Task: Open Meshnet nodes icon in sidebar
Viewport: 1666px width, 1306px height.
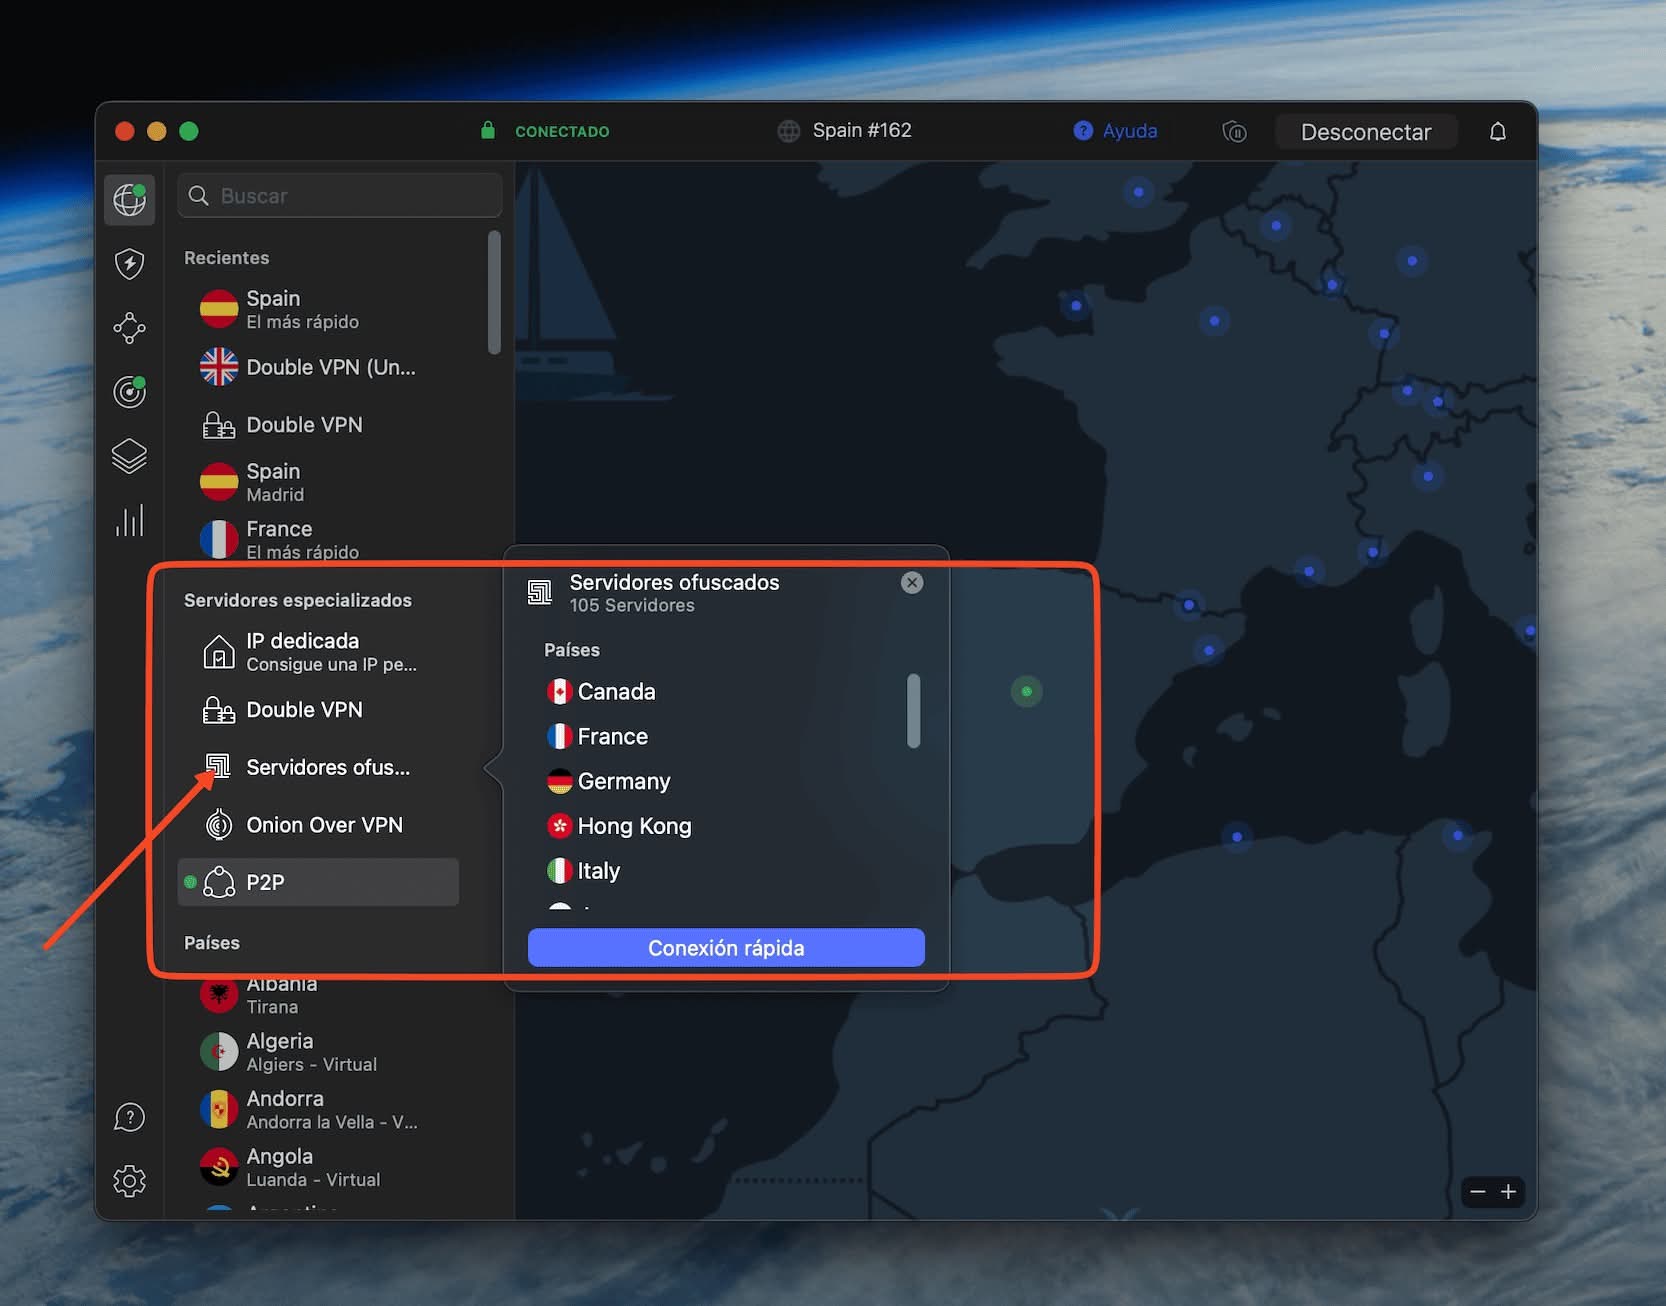Action: click(x=129, y=328)
